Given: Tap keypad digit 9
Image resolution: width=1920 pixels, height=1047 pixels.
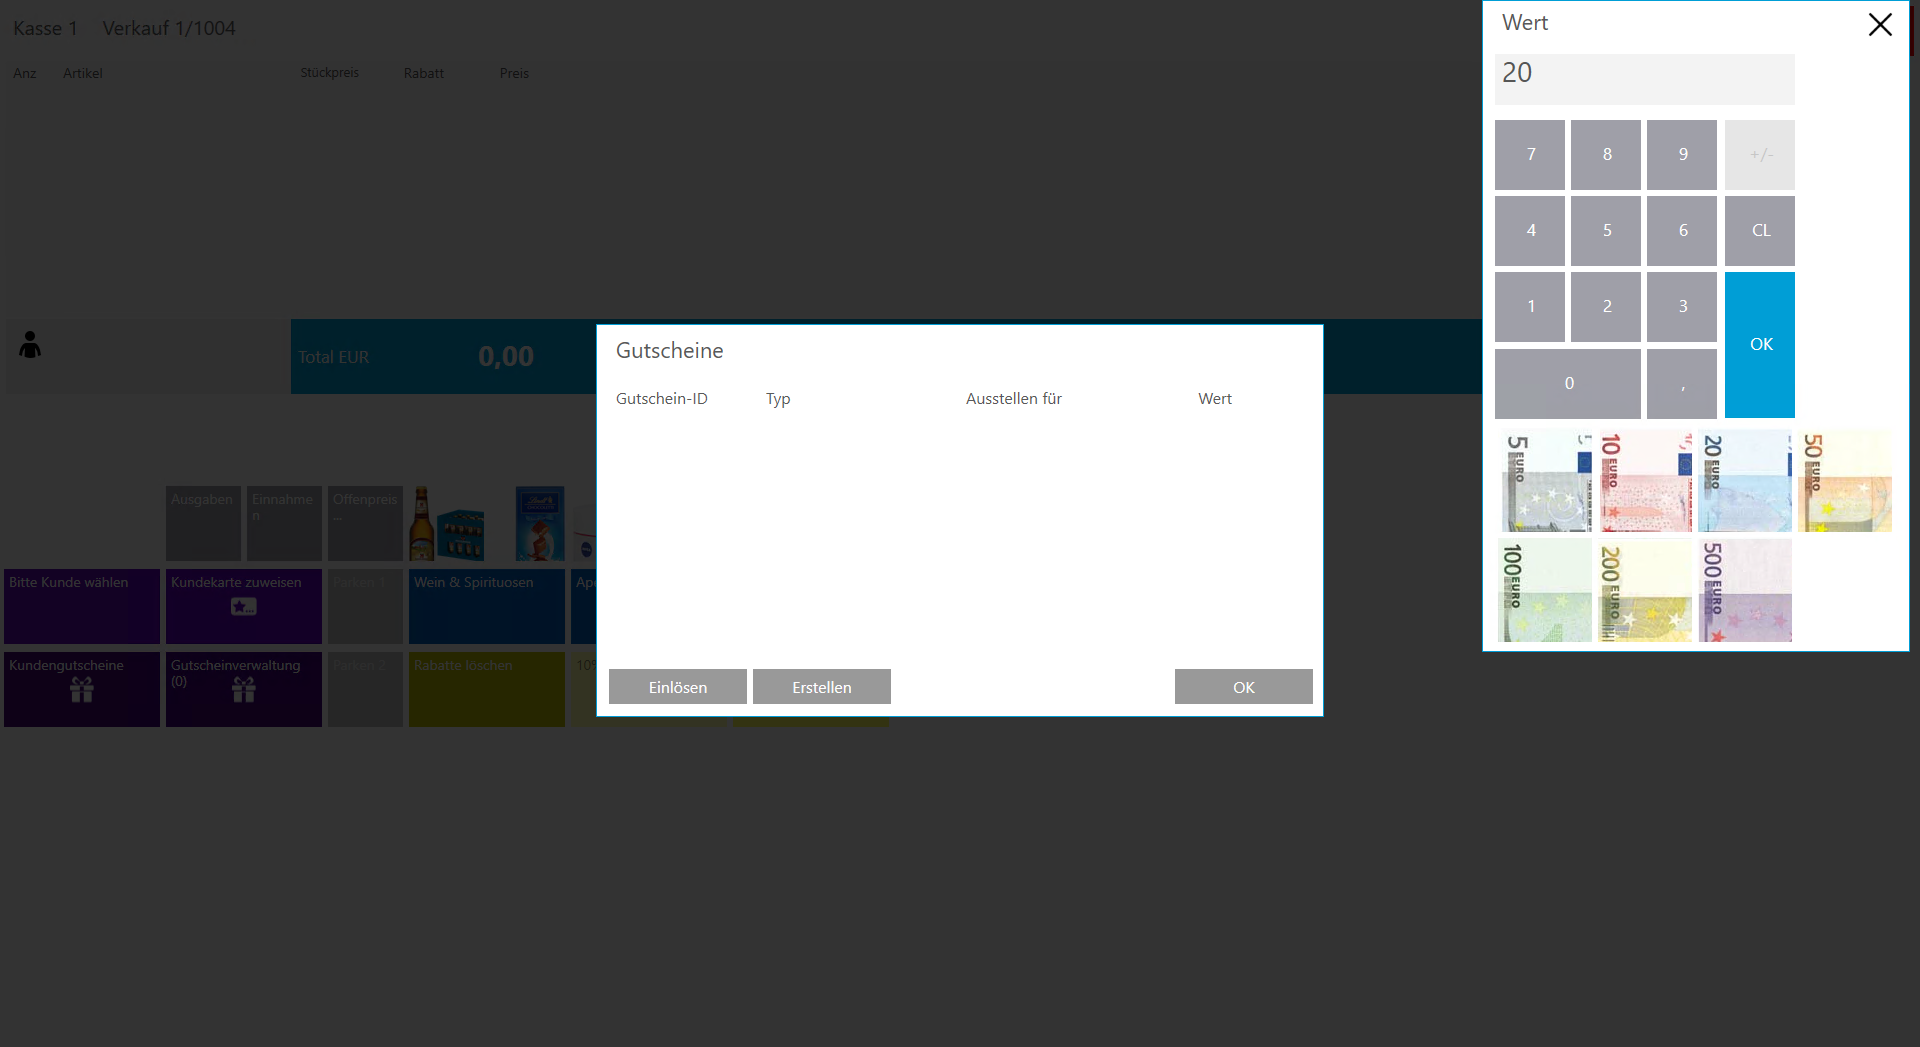Looking at the screenshot, I should pyautogui.click(x=1682, y=155).
